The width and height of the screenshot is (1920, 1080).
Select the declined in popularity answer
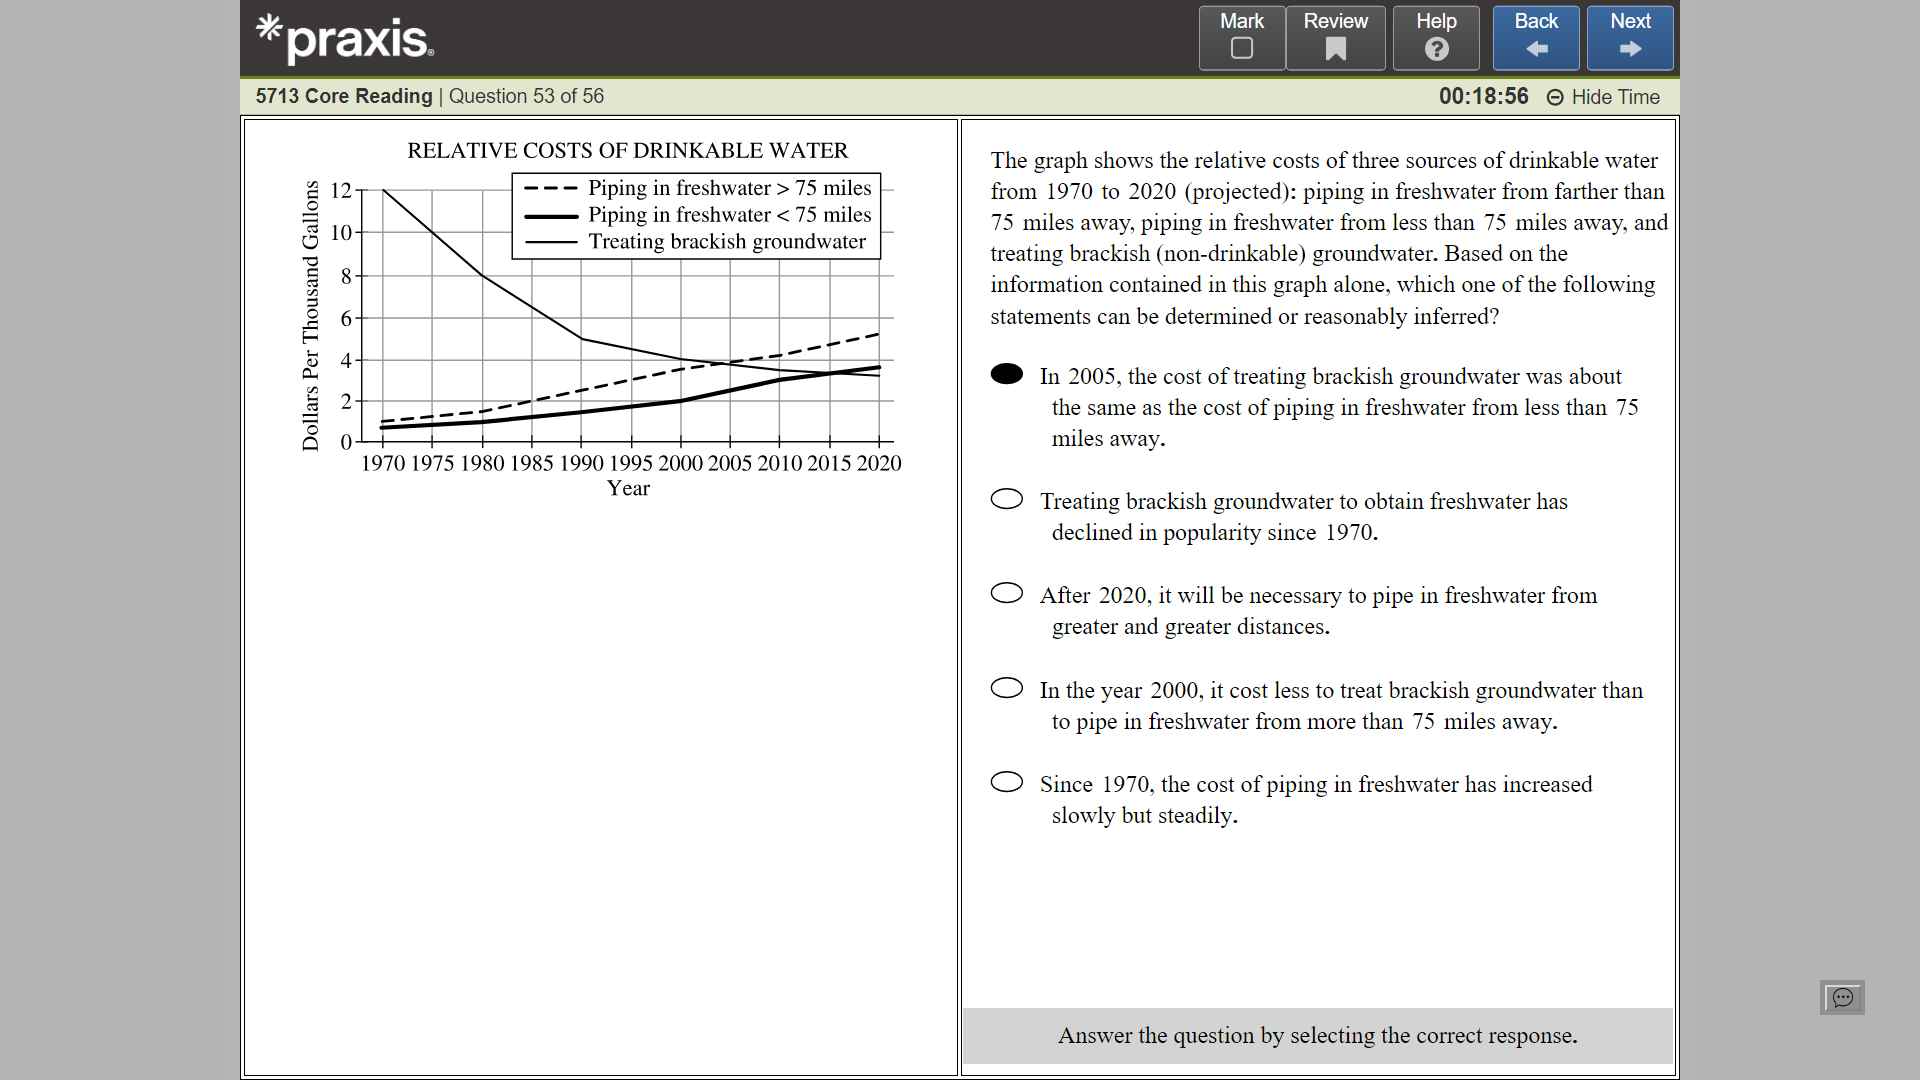(1007, 499)
